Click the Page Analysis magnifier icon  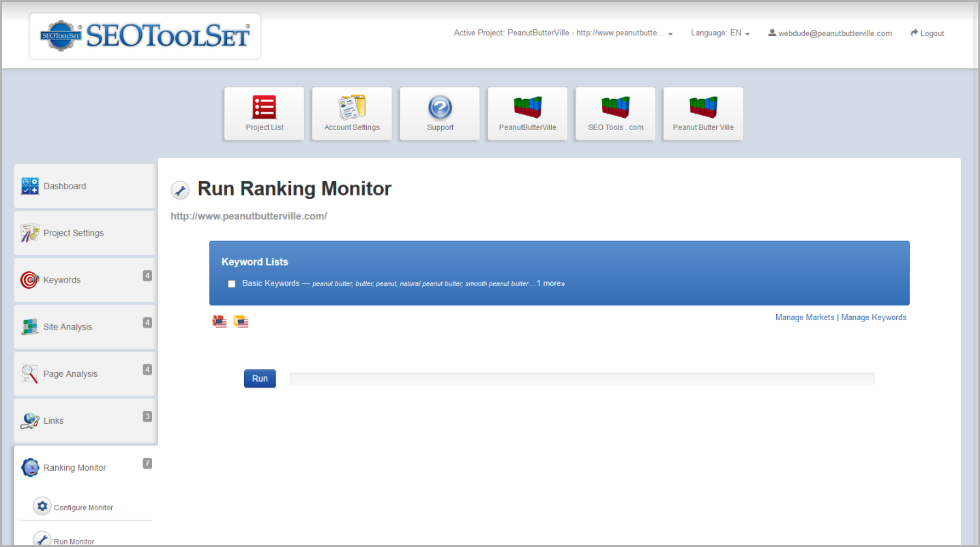(x=30, y=373)
